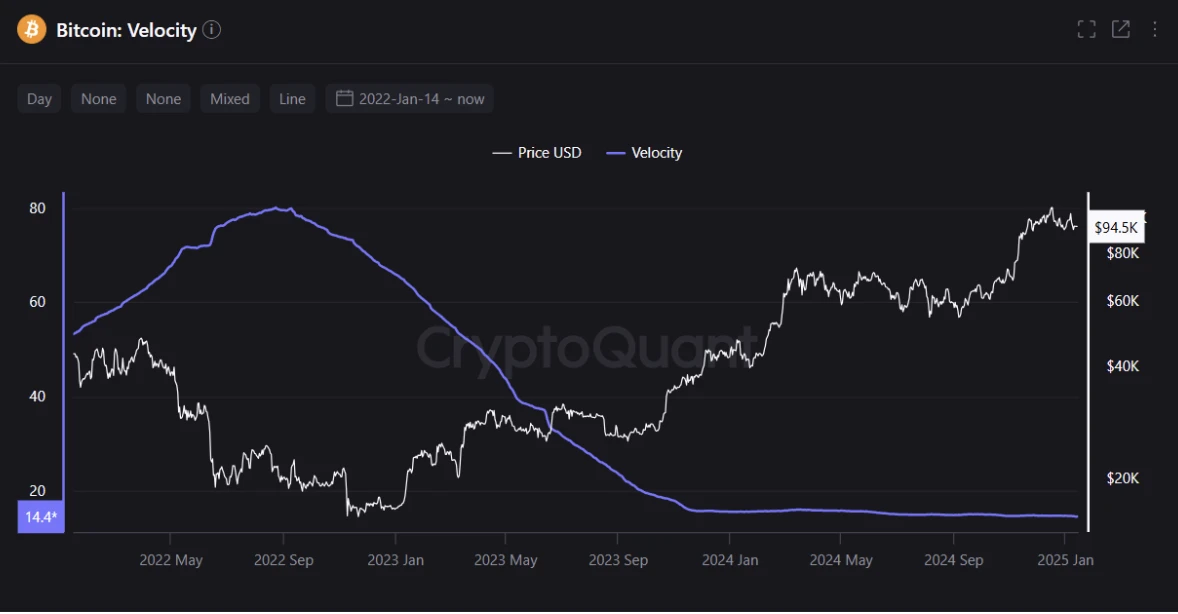Open chart in new window icon

(x=1121, y=30)
